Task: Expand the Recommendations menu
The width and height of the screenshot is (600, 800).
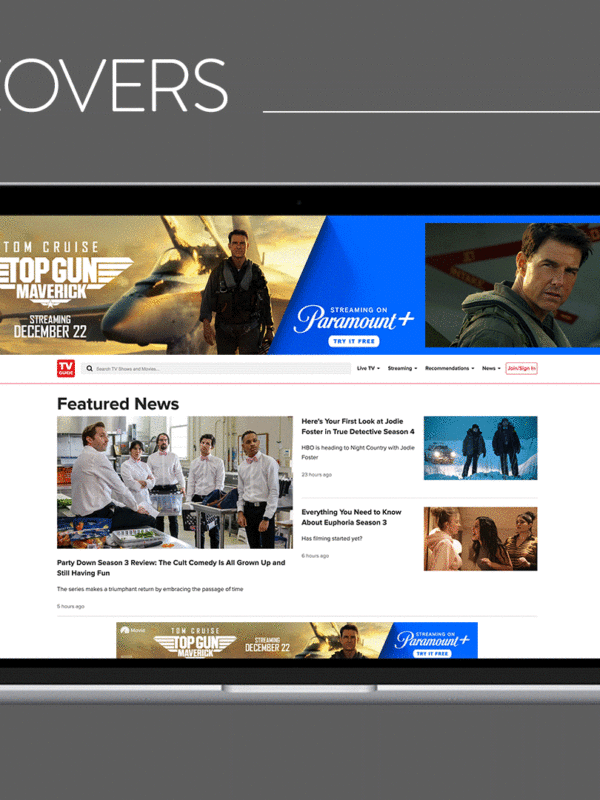Action: click(449, 368)
